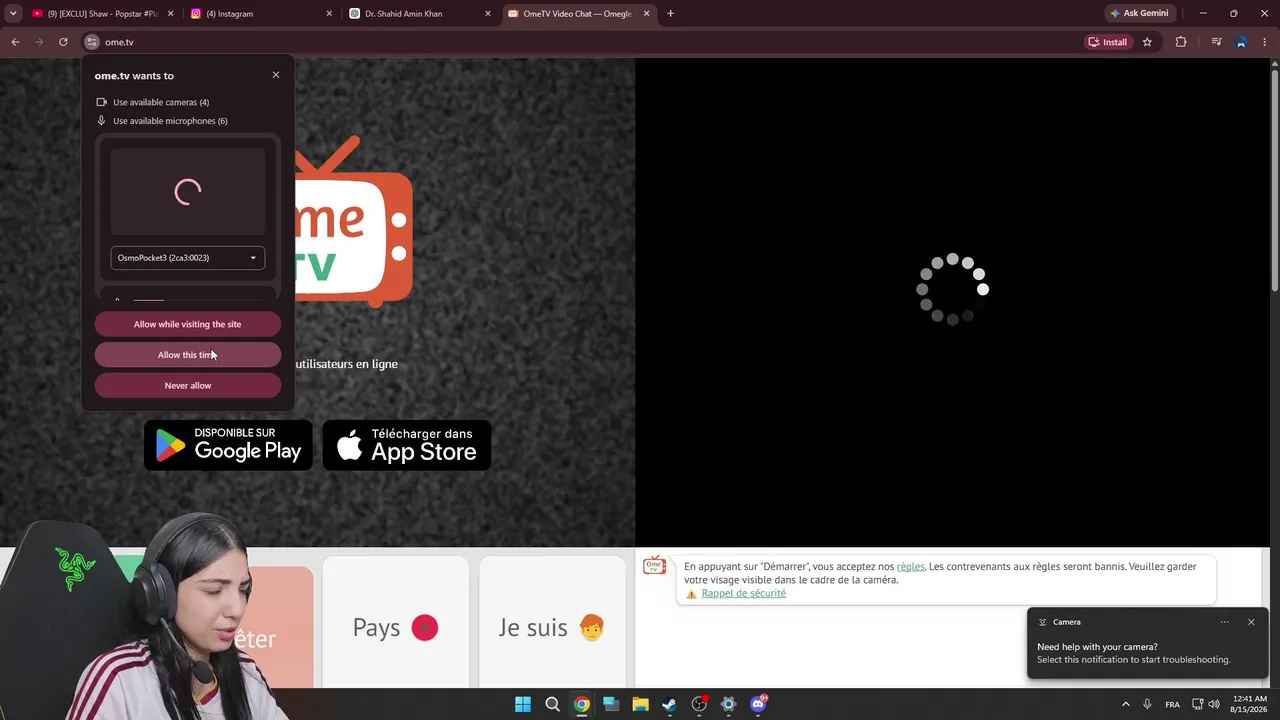The image size is (1280, 720).
Task: Open the OBS Studio taskbar icon
Action: 699,704
